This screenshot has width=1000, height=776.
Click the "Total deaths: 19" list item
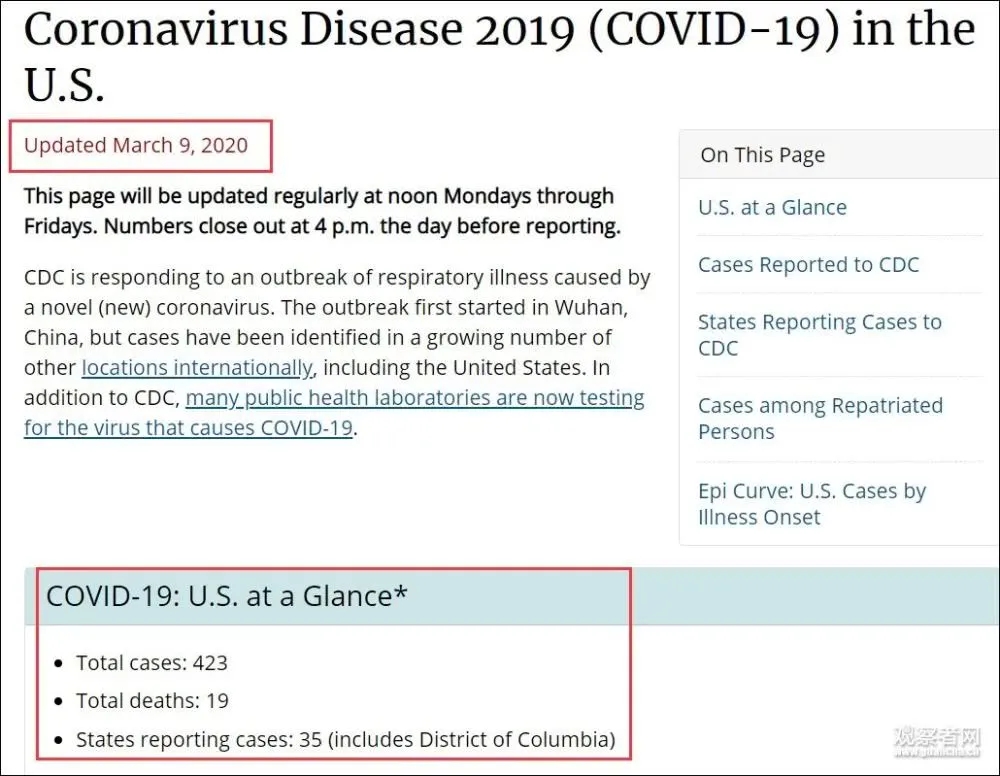152,701
